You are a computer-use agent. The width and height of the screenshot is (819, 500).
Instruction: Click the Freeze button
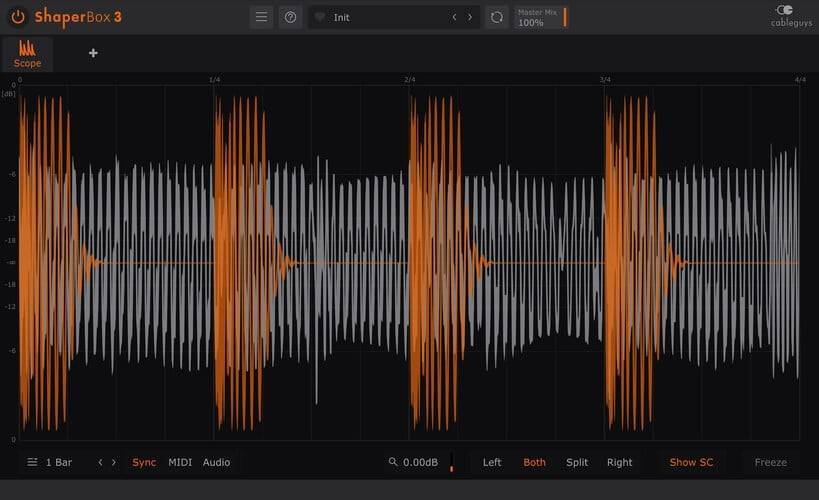[x=770, y=462]
